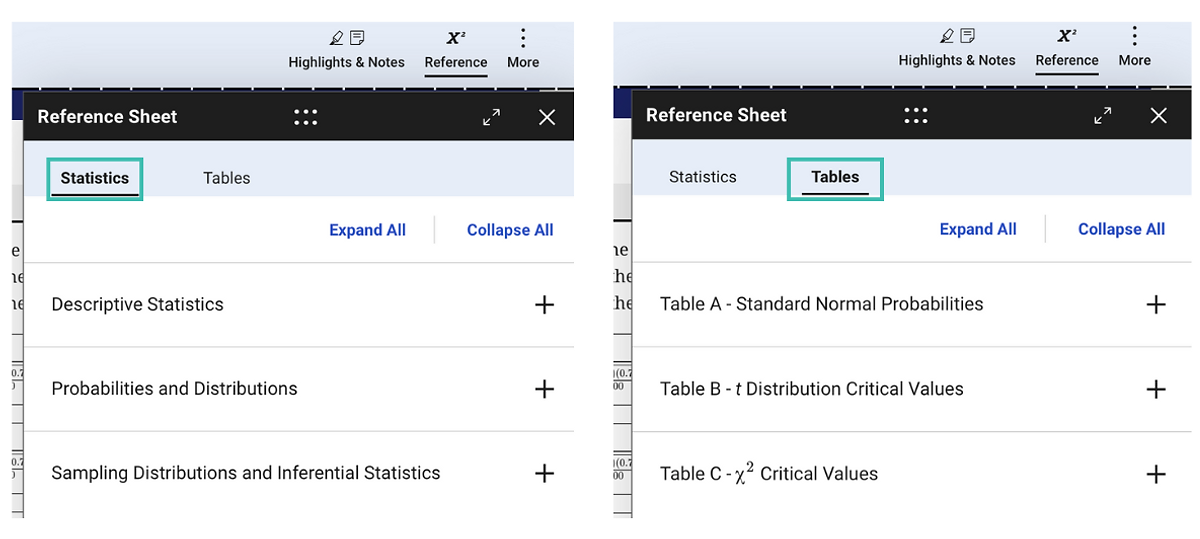The height and width of the screenshot is (539, 1200).
Task: Expand Table C chi-square Critical Values
Action: [1156, 474]
